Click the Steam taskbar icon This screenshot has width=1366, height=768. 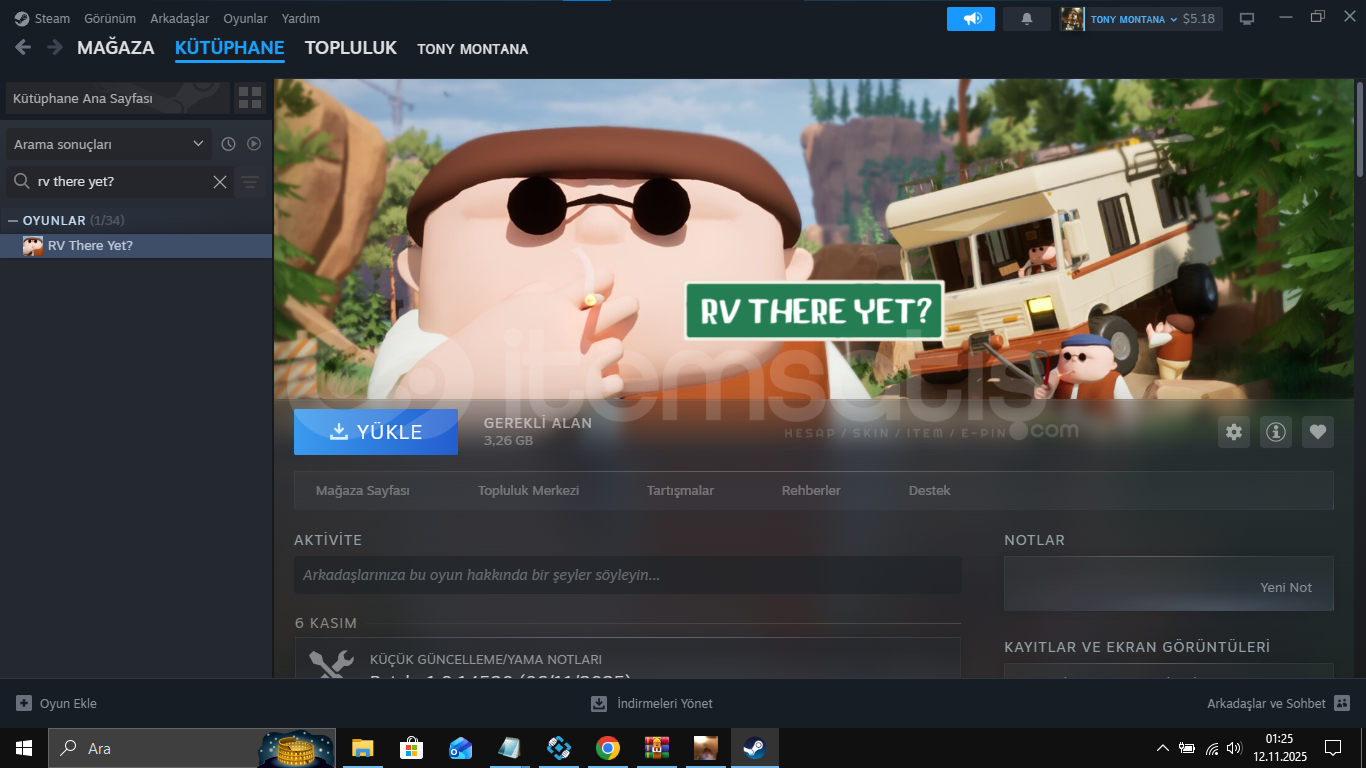coord(754,748)
